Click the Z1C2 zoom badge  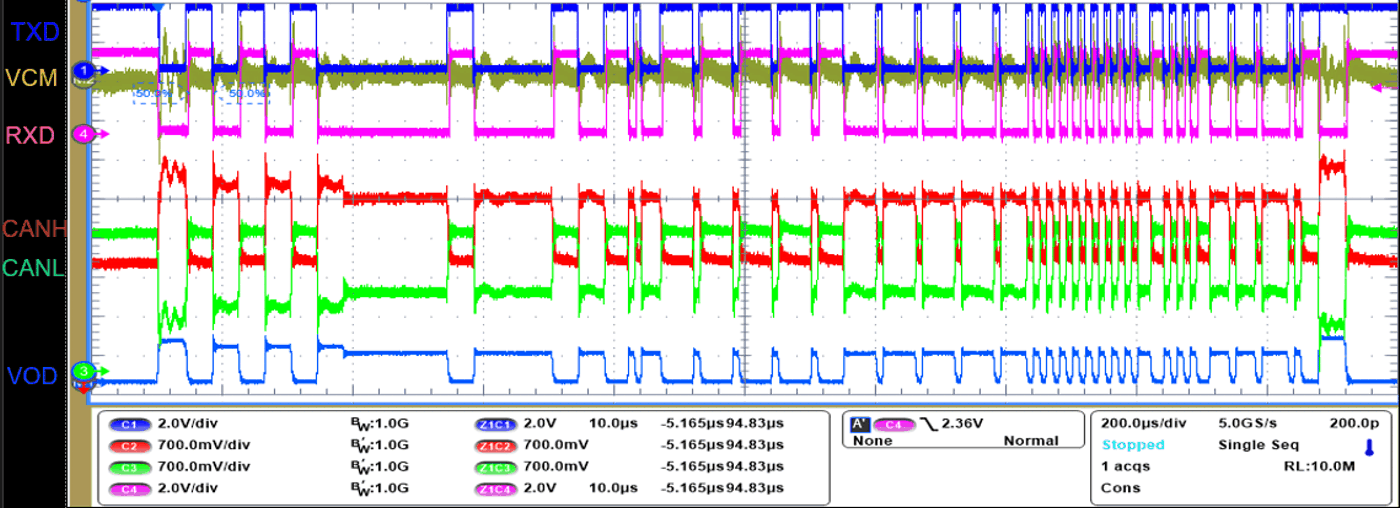coord(497,445)
